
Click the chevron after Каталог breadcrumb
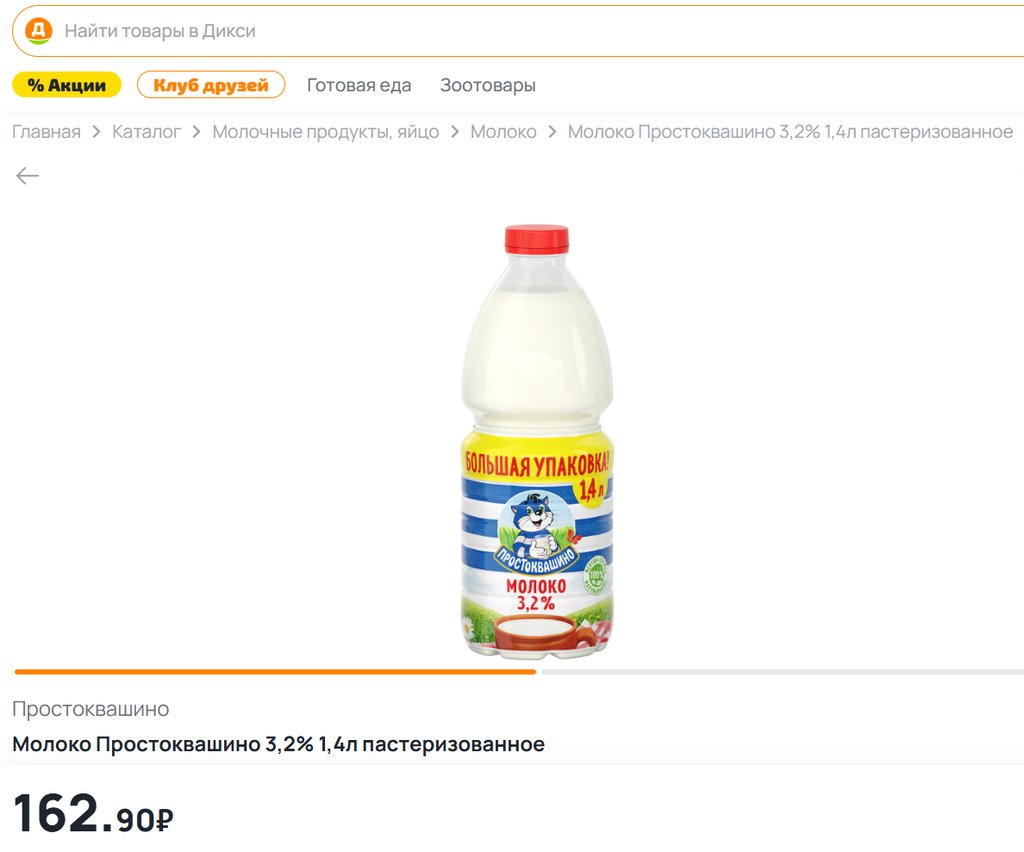tap(197, 132)
